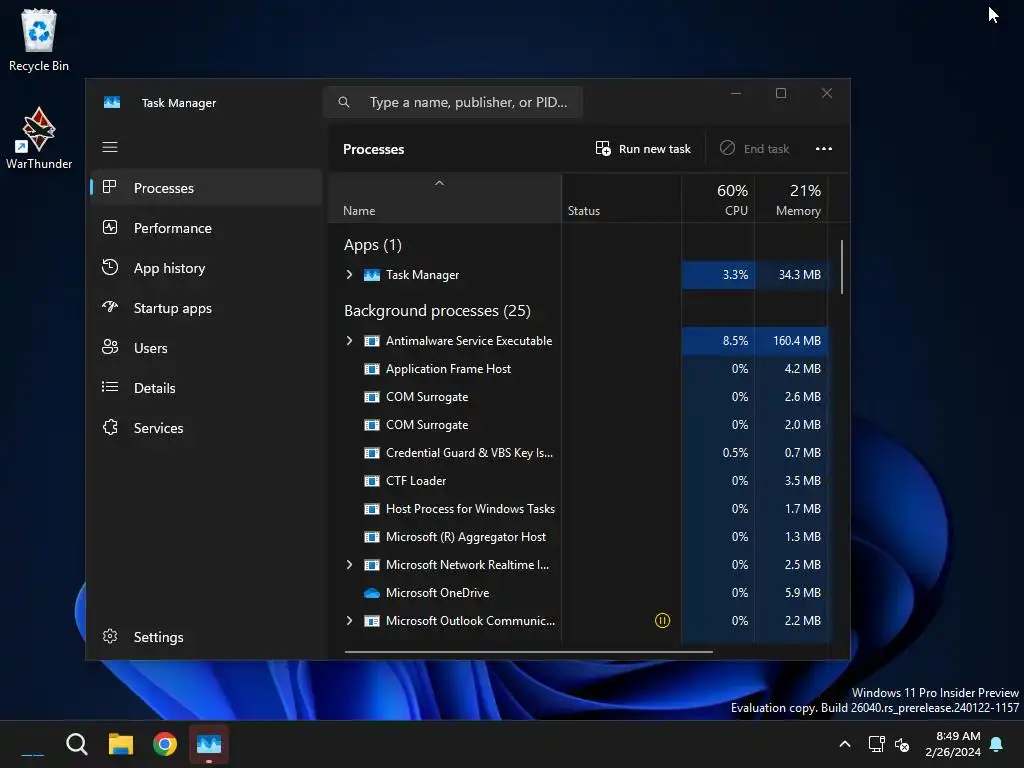Open Performance via its sidebar icon

pyautogui.click(x=110, y=227)
